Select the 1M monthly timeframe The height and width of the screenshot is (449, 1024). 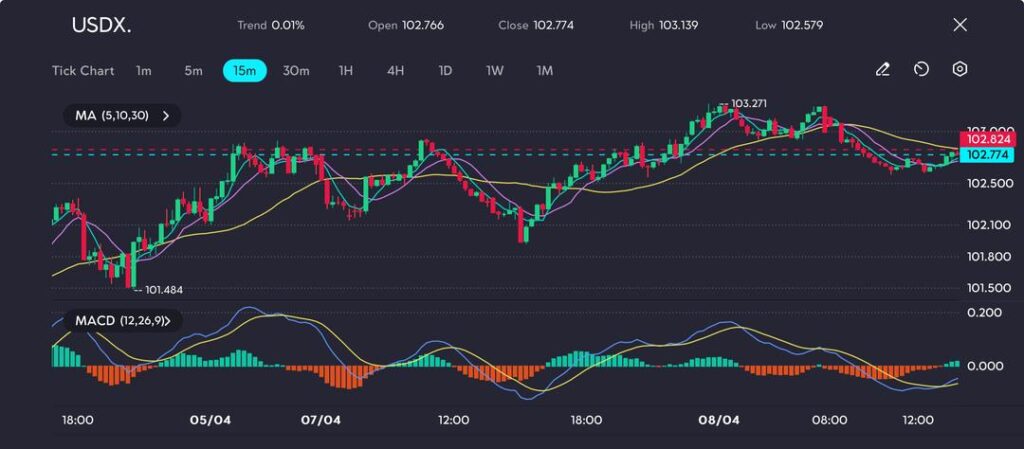(545, 71)
